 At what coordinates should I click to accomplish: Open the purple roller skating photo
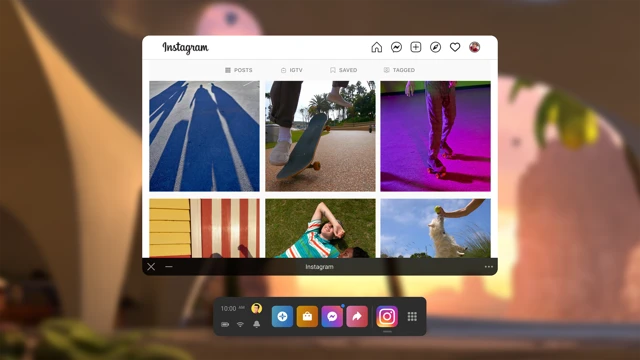tap(436, 136)
